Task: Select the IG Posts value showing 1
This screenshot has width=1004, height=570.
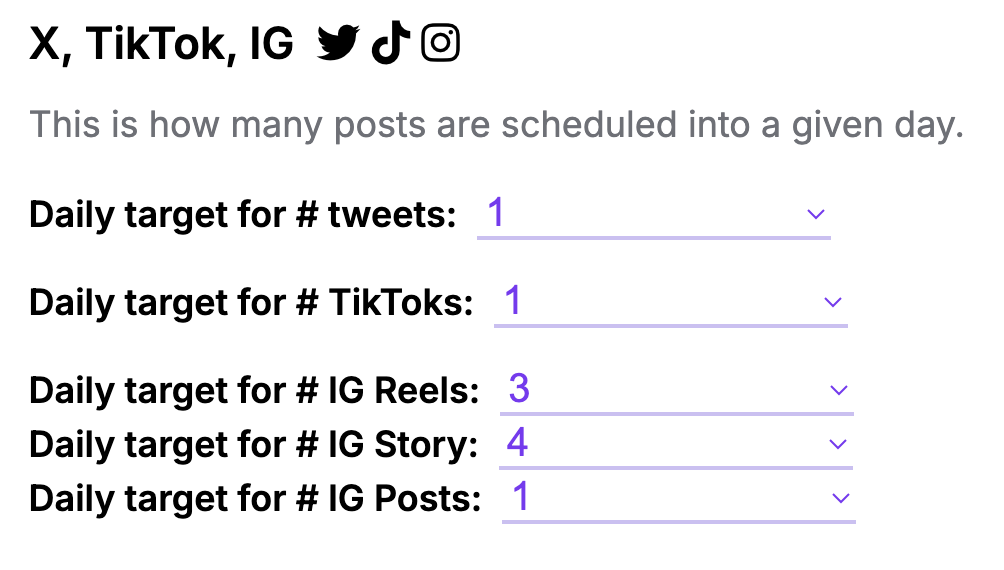Action: [x=521, y=496]
